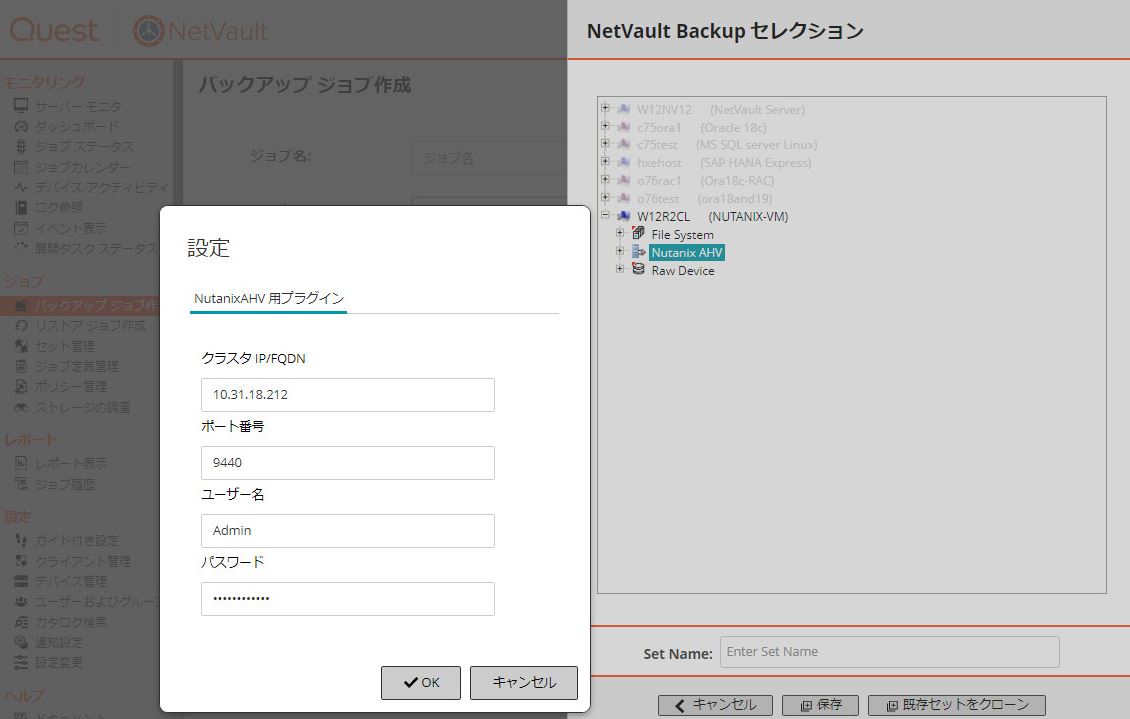
Task: Click the クライアント管理 icon in sidebar
Action: click(x=21, y=561)
